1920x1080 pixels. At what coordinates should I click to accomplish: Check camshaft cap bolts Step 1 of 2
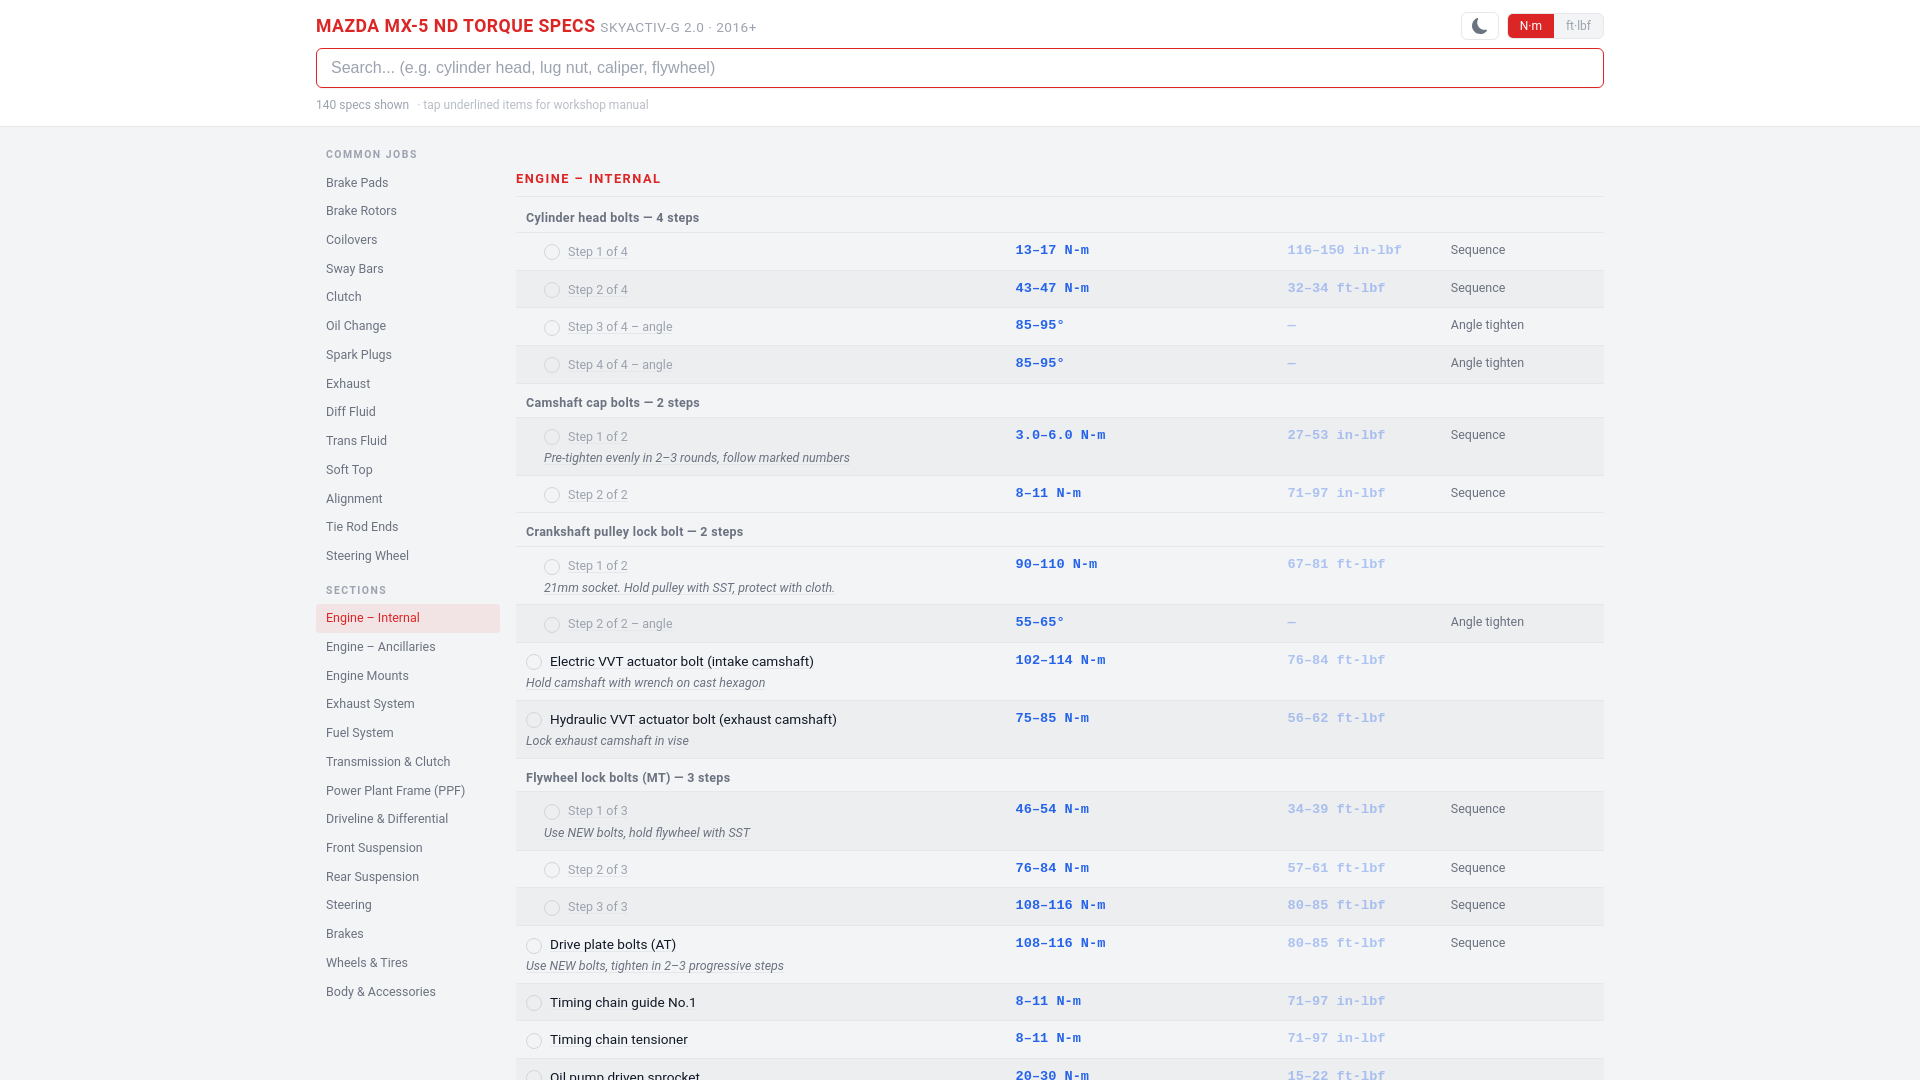pyautogui.click(x=552, y=437)
